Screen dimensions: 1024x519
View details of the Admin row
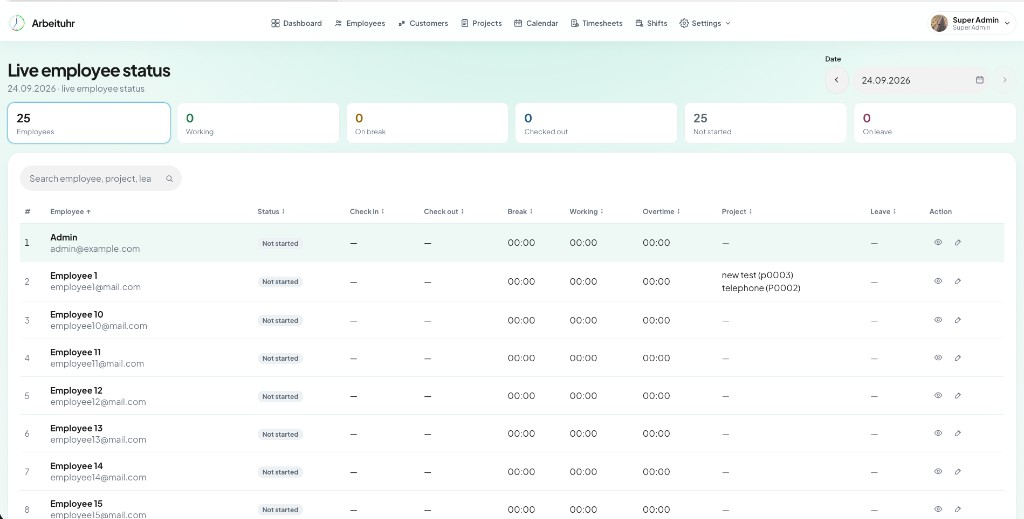(x=938, y=242)
